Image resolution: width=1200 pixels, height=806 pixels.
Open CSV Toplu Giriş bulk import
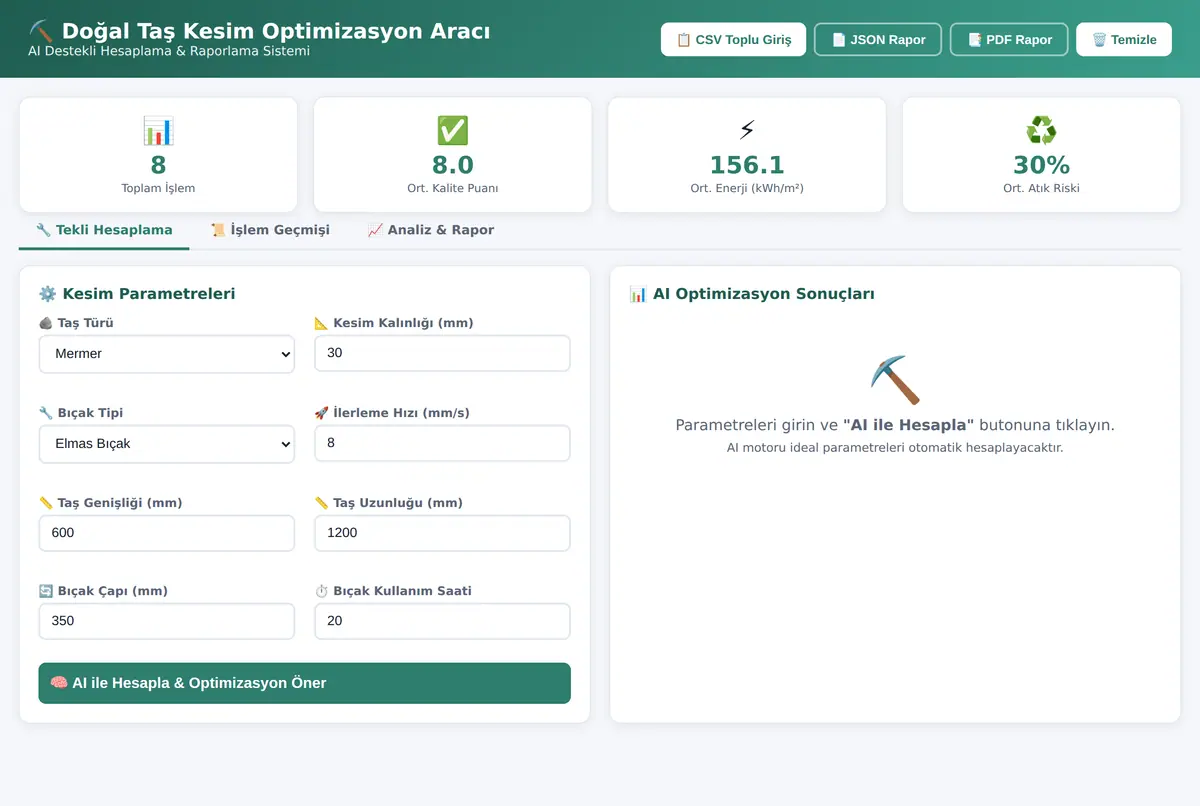[x=733, y=40]
